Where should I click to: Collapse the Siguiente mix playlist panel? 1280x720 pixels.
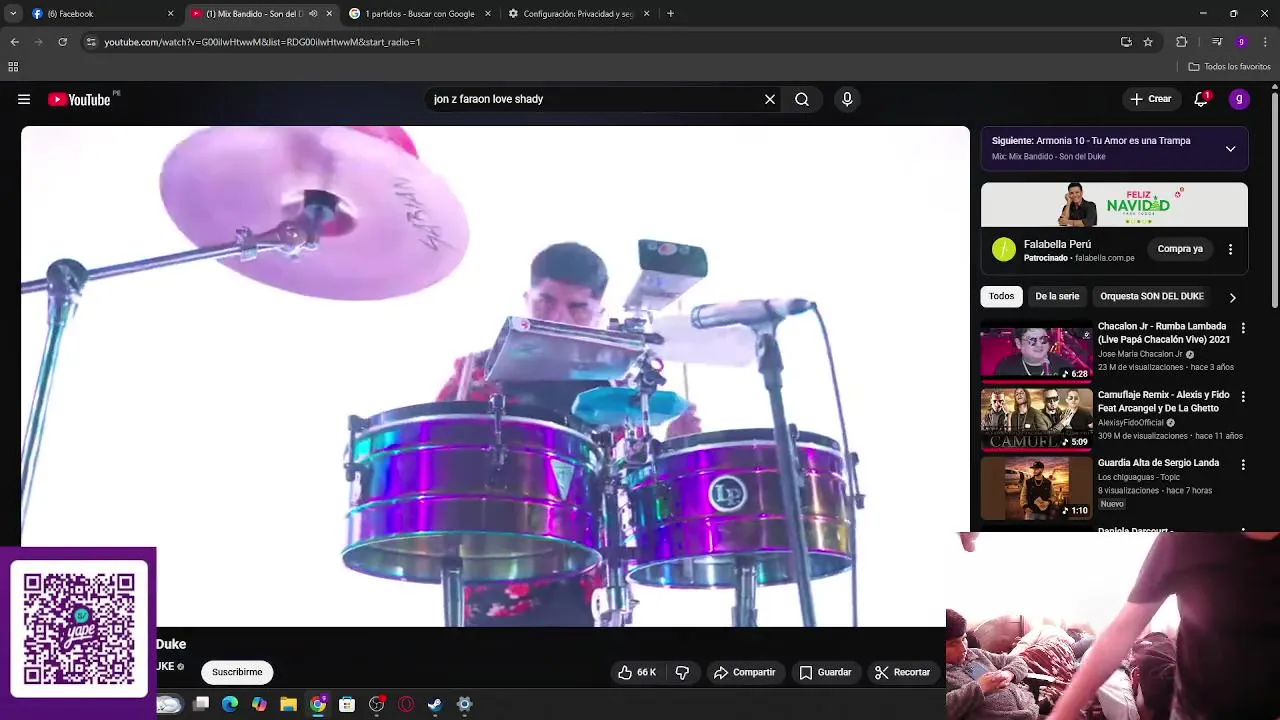1230,148
